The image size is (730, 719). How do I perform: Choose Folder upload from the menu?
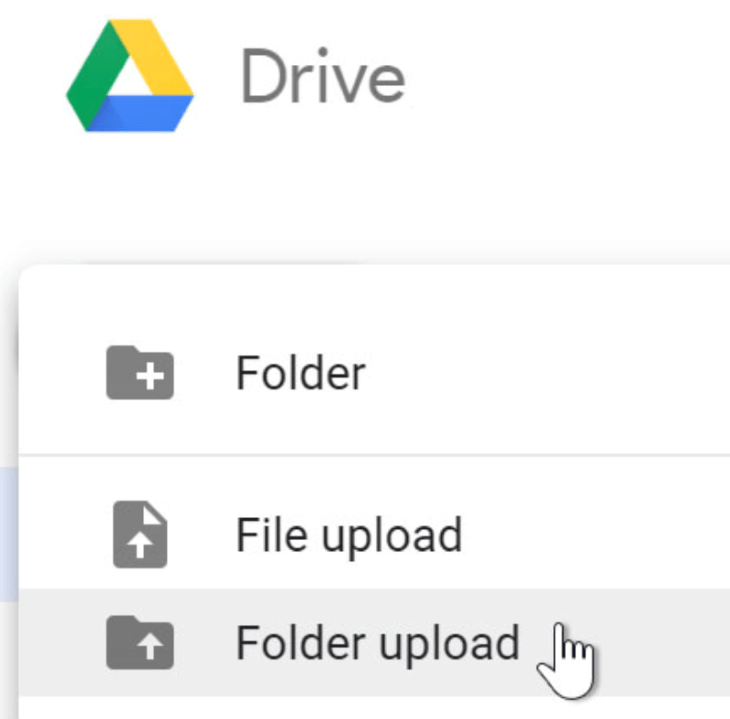tap(377, 643)
